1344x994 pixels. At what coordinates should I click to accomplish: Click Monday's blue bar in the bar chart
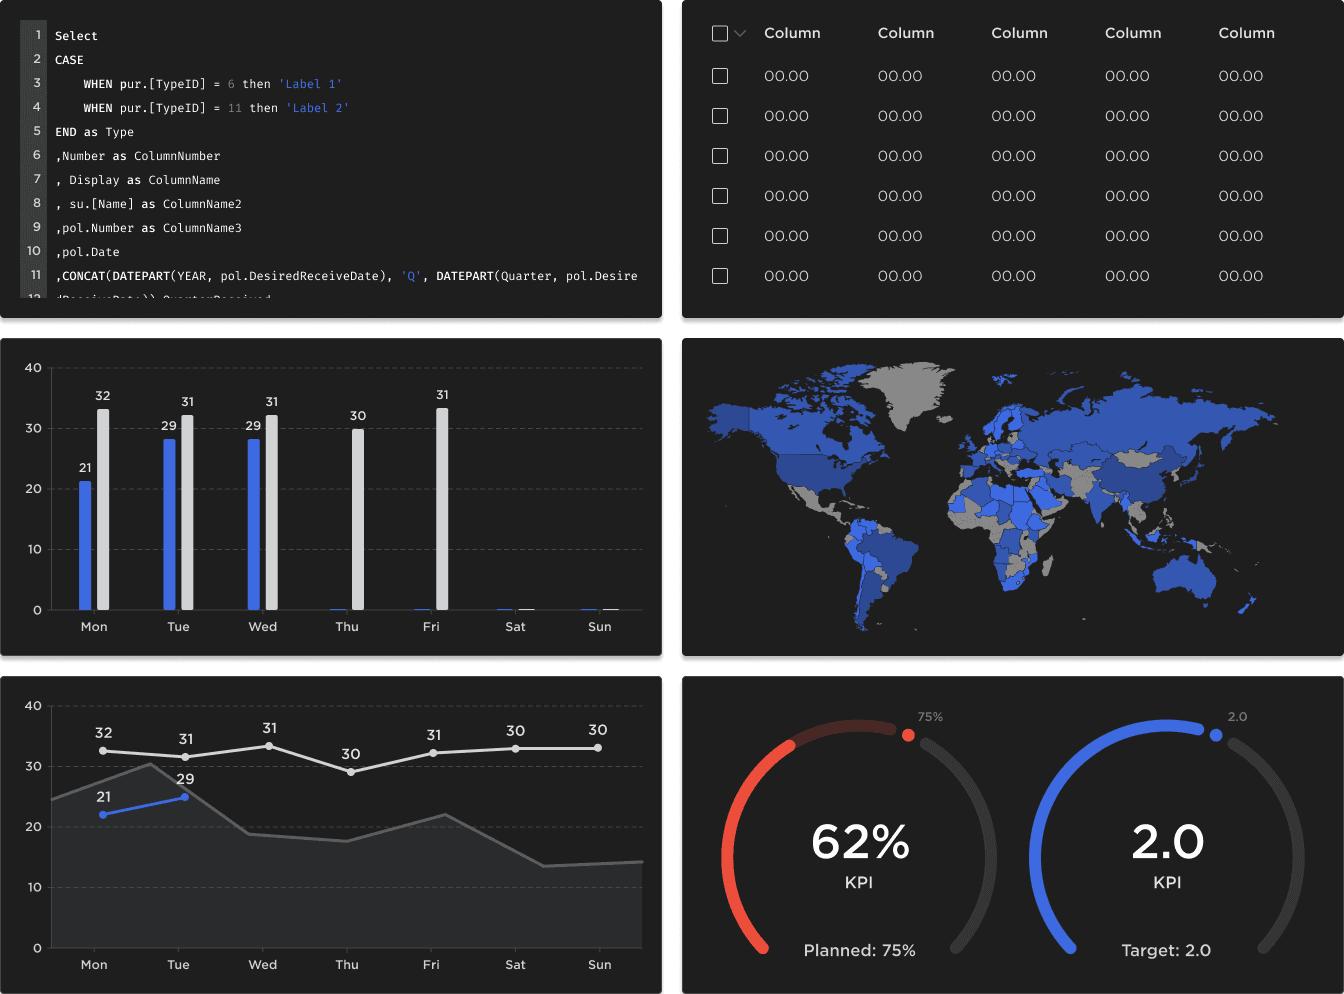click(85, 540)
